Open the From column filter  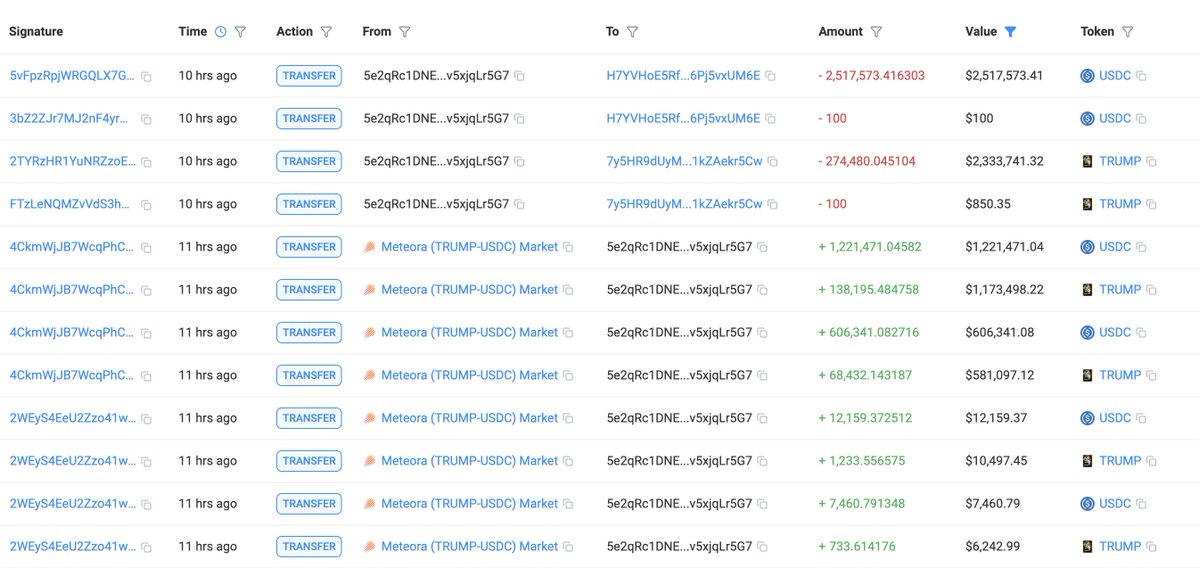pos(405,32)
